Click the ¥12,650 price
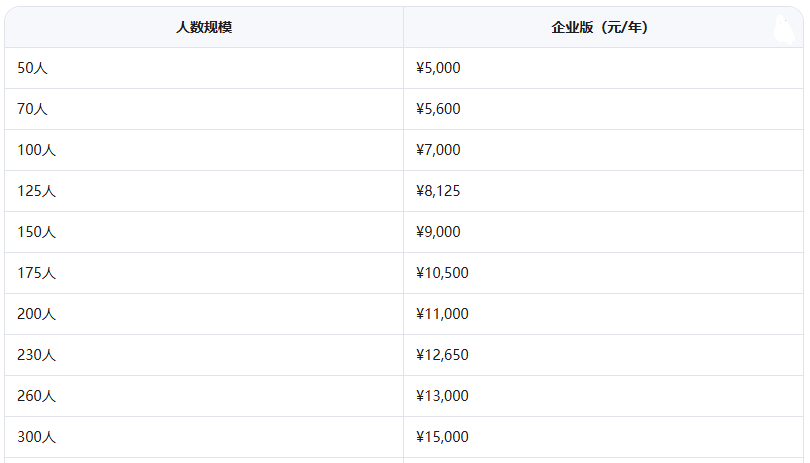 point(442,355)
